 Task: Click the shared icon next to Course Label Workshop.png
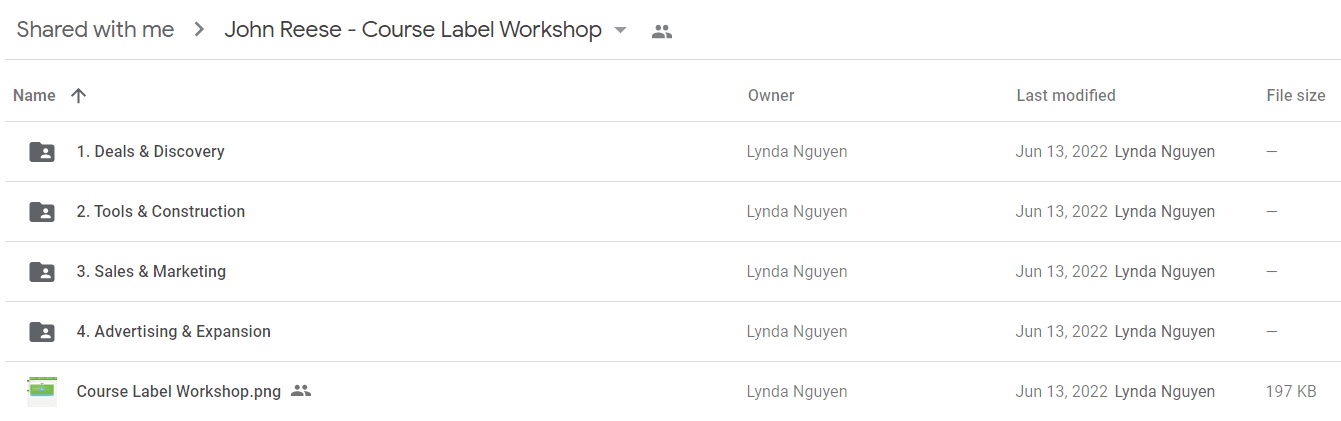[x=301, y=391]
